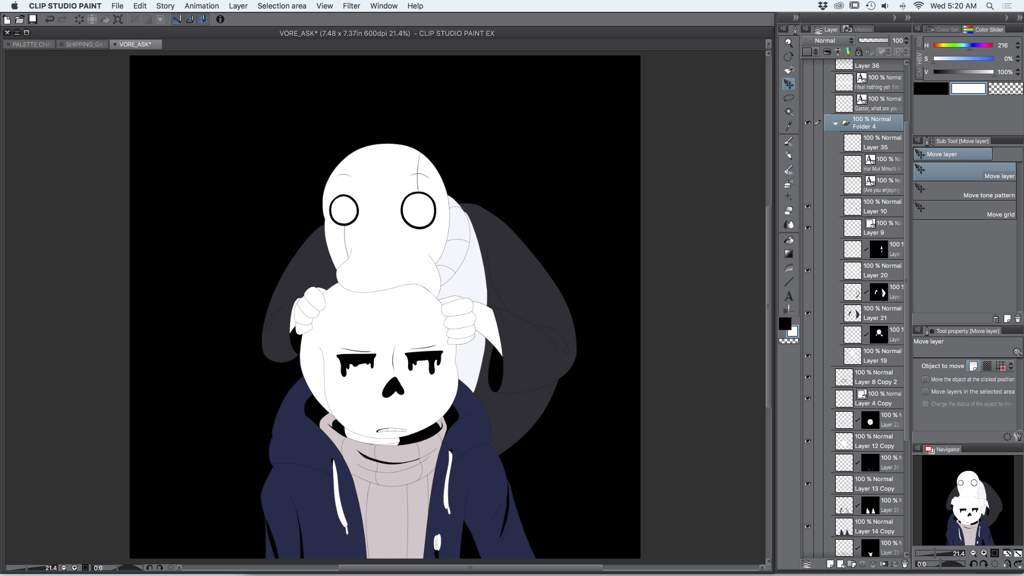Viewport: 1024px width, 576px height.
Task: Click the Undo arrow icon
Action: coord(50,20)
